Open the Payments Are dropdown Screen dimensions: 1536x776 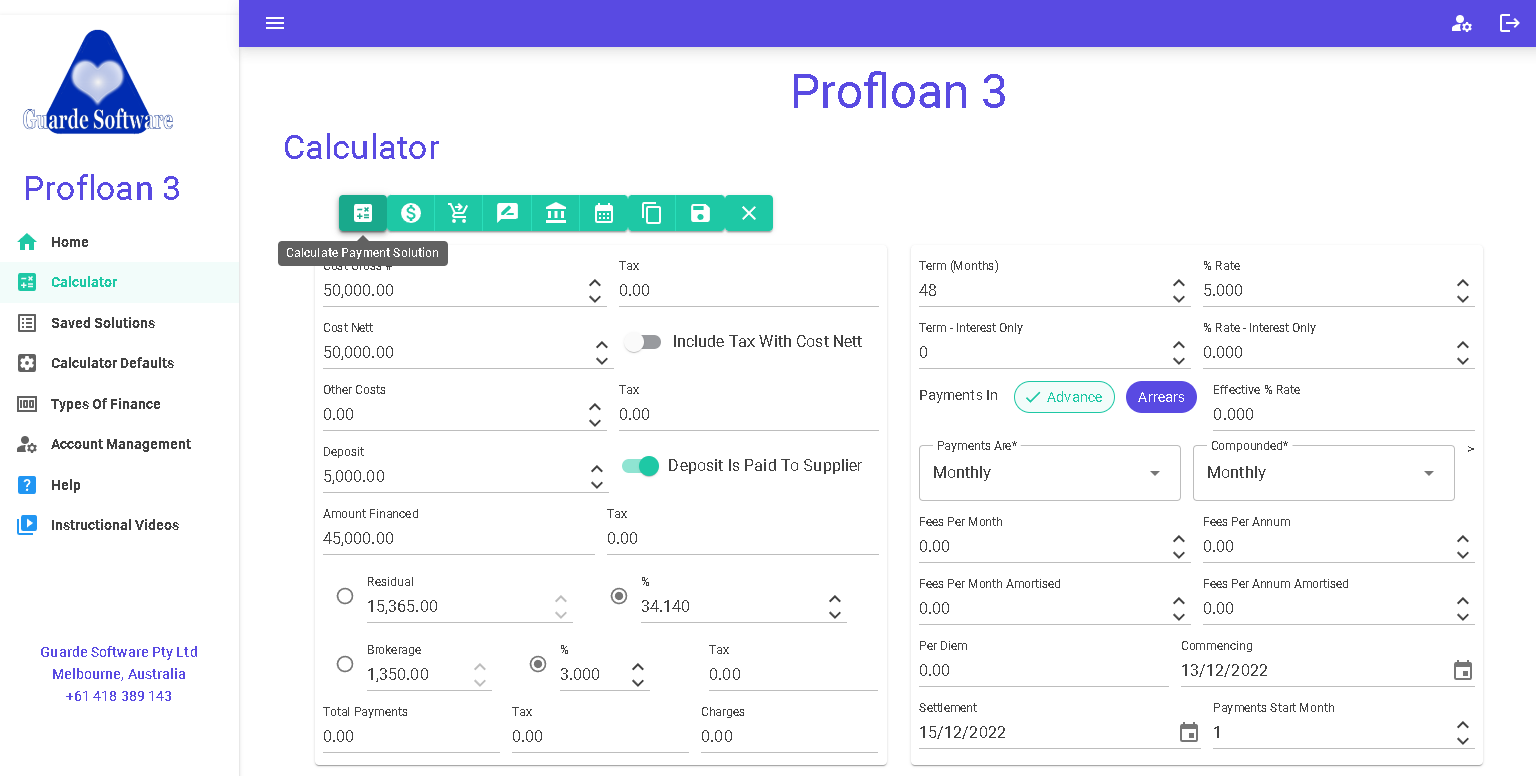pyautogui.click(x=1049, y=473)
